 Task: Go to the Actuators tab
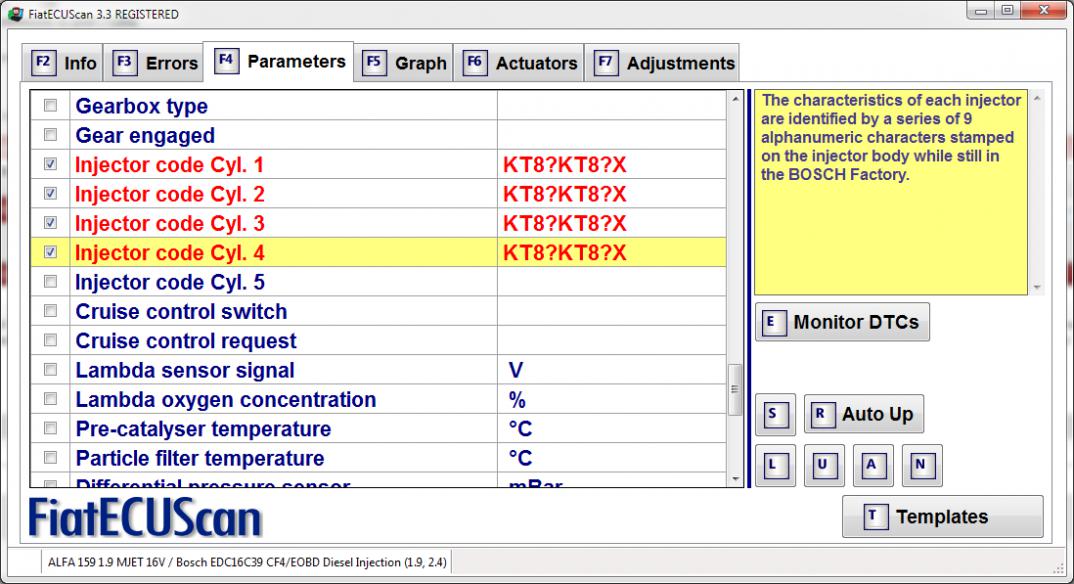(519, 63)
